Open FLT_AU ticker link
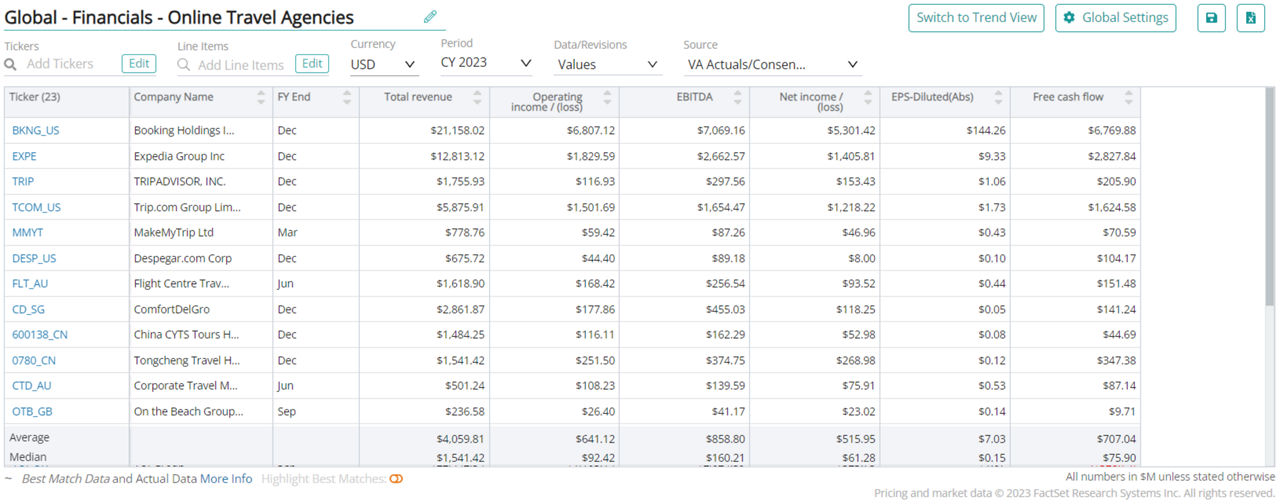 pyautogui.click(x=30, y=284)
